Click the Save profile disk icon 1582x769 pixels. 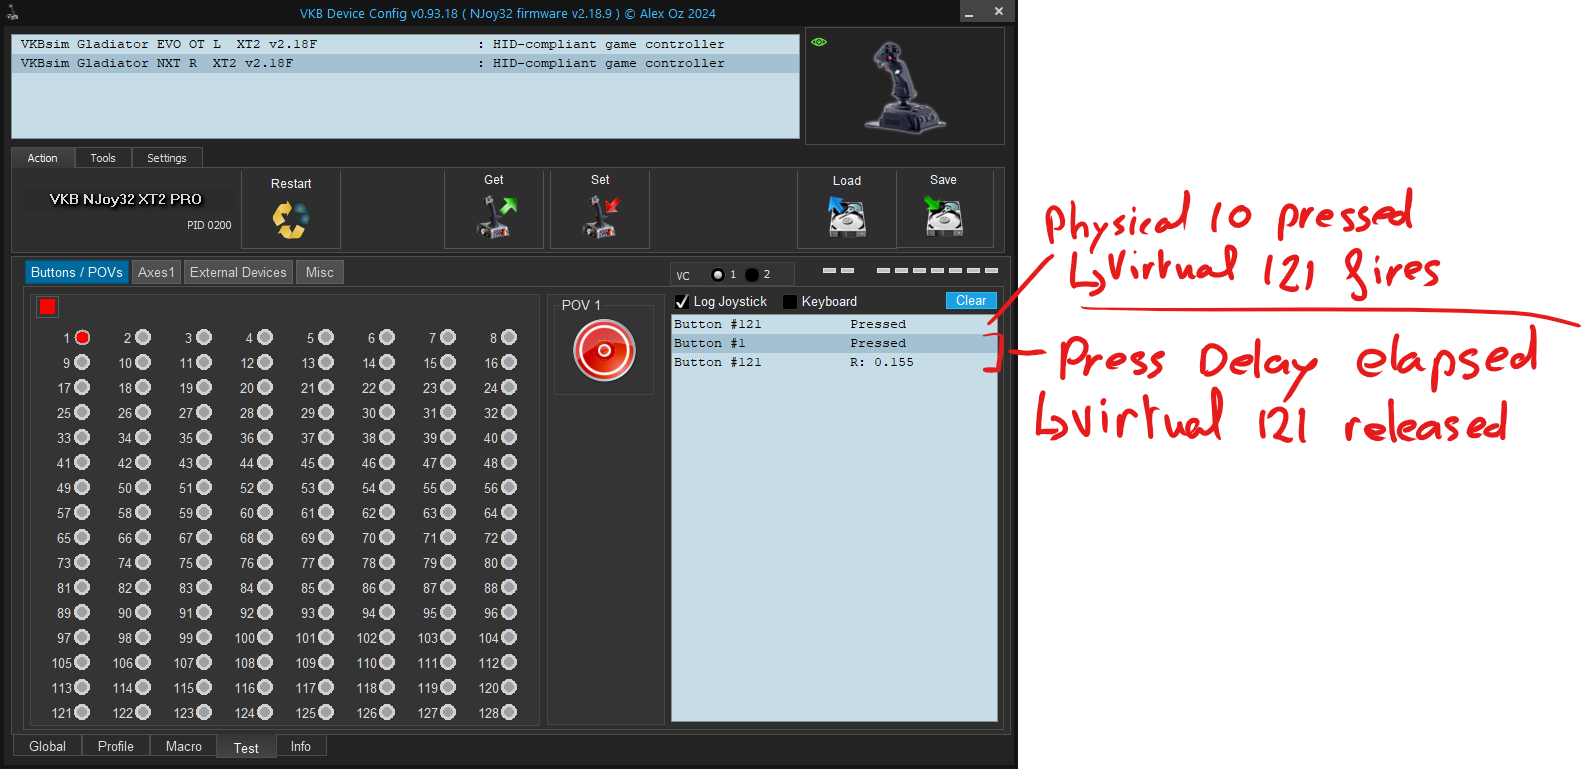pos(943,216)
